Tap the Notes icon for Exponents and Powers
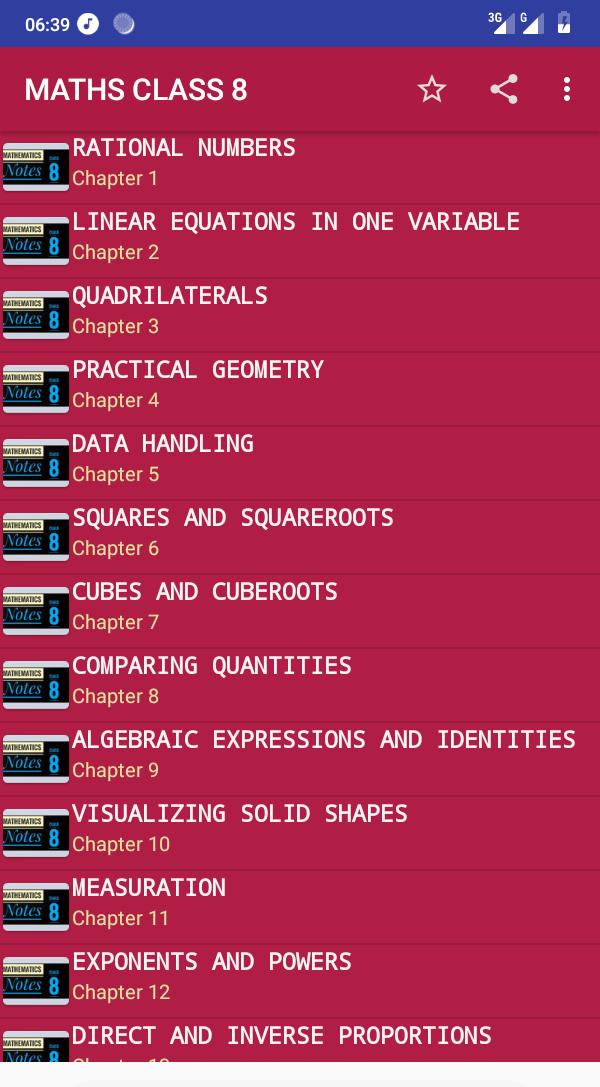The height and width of the screenshot is (1087, 600). point(36,981)
